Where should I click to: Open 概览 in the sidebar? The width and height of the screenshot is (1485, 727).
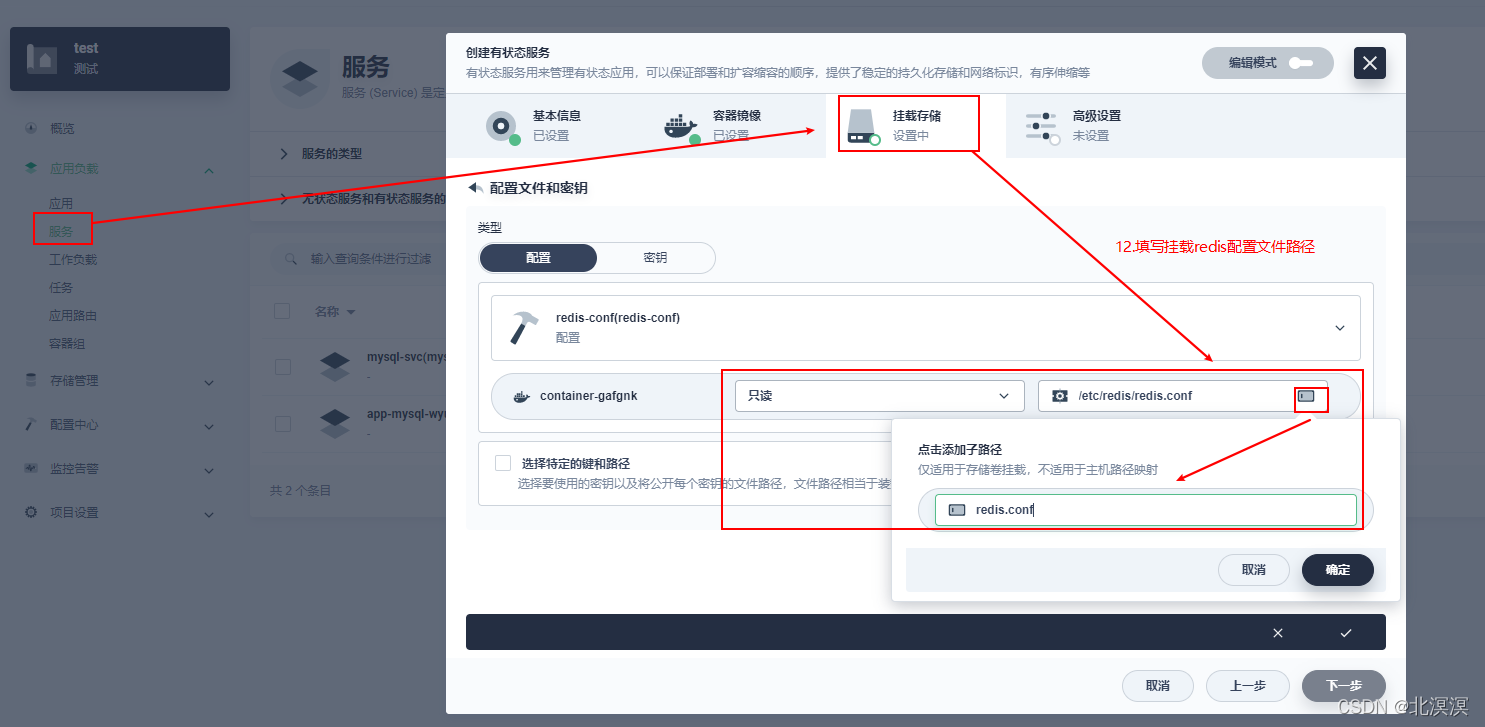62,128
